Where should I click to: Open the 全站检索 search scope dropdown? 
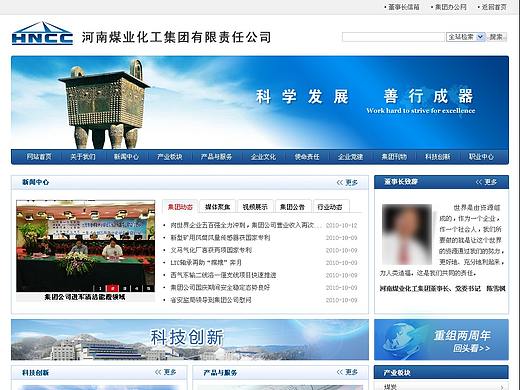pyautogui.click(x=465, y=37)
